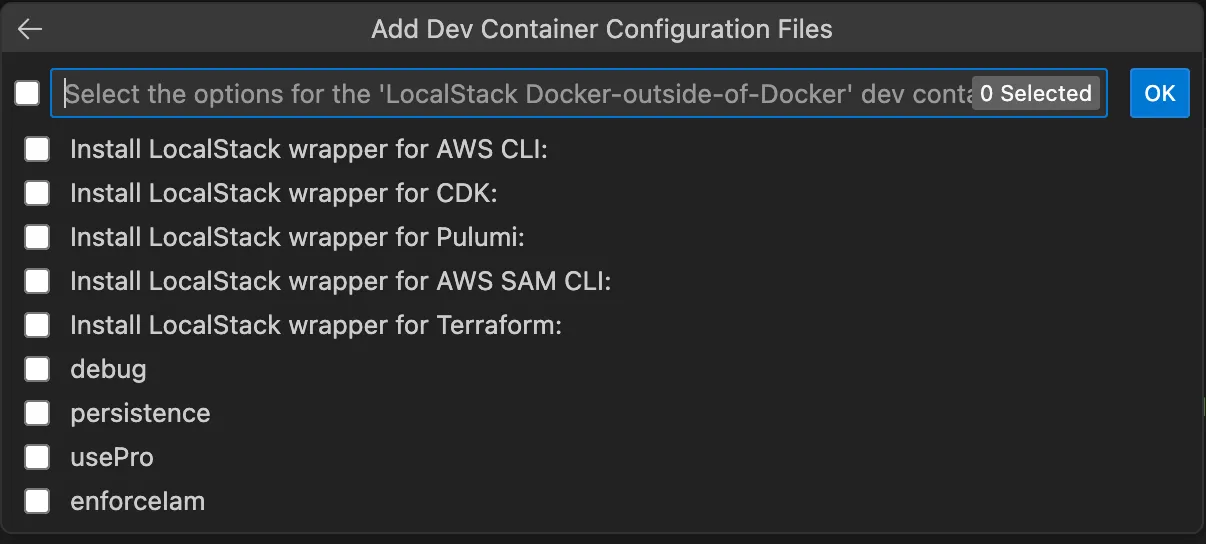Click the 0 Selected badge
Screen dimensions: 1206x544
(x=1035, y=93)
